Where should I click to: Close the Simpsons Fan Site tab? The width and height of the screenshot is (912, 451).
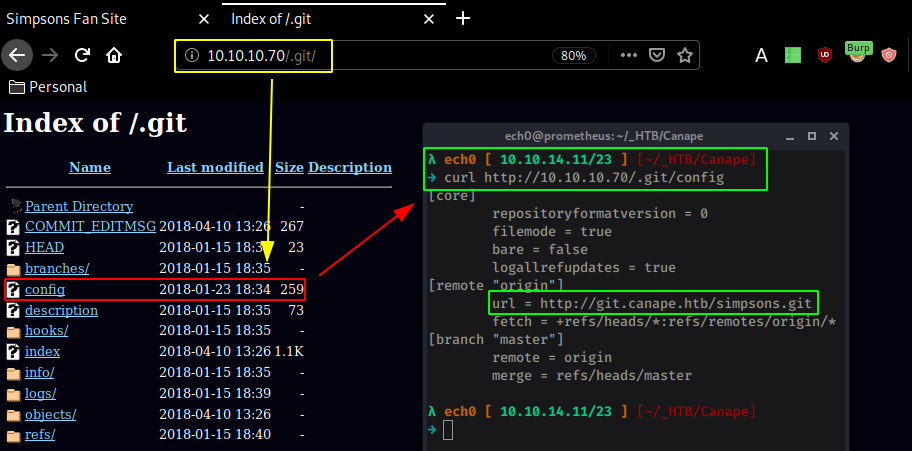pos(204,19)
